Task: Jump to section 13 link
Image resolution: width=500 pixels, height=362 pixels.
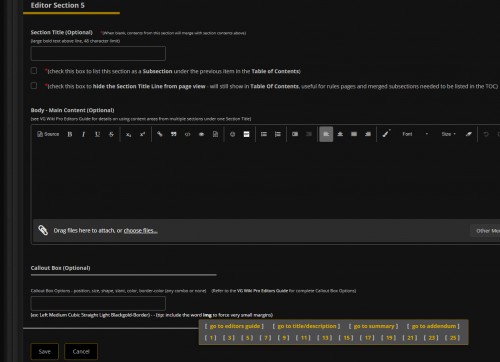Action: pyautogui.click(x=324, y=338)
